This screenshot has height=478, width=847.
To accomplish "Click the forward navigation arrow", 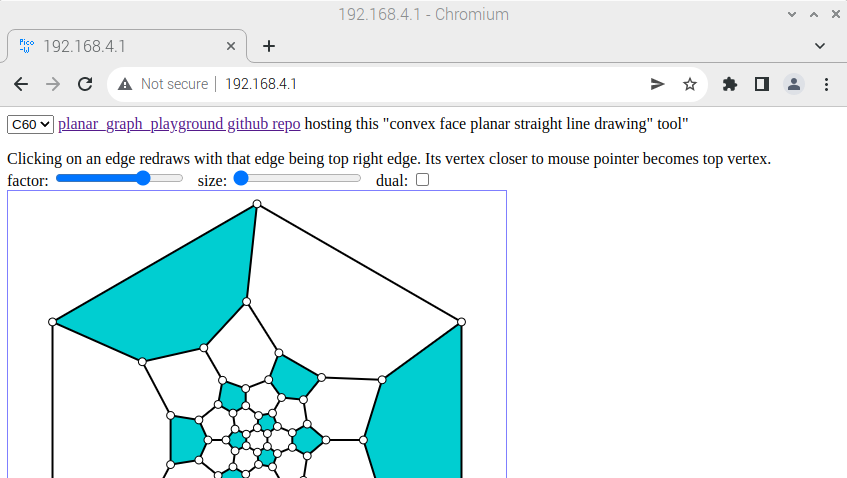I will [x=53, y=84].
